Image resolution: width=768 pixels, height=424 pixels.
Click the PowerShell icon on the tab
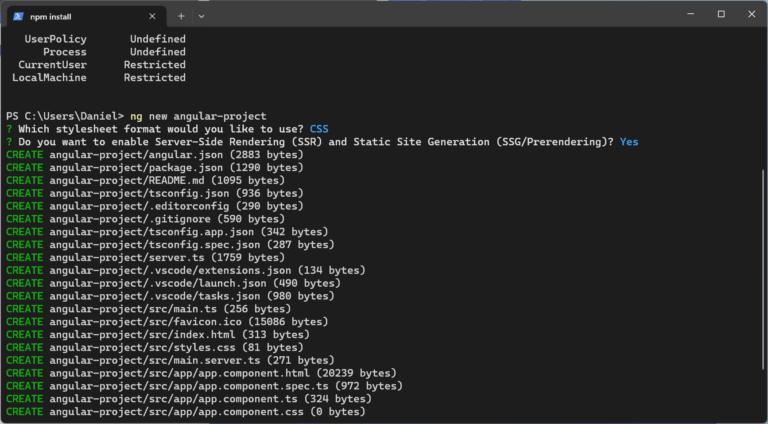[18, 16]
